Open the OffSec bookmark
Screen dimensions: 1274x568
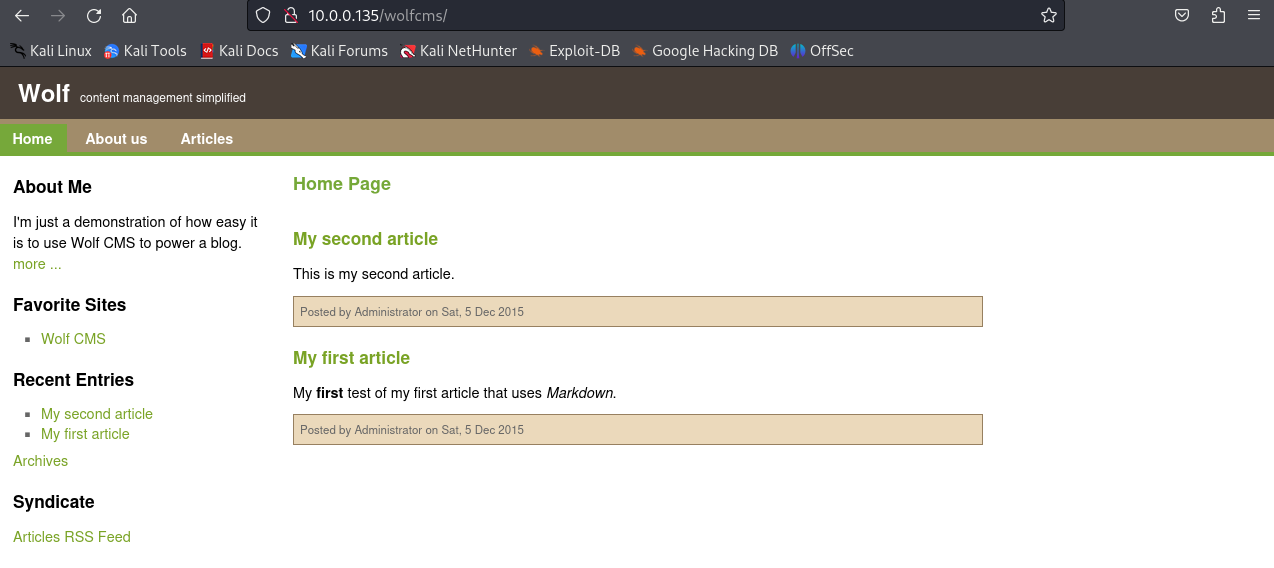(822, 50)
